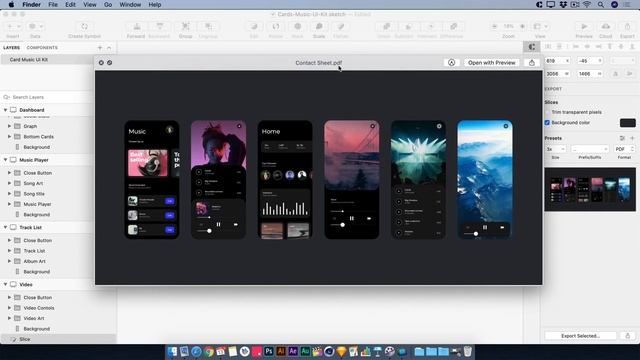Click Export Selected button
640x360 pixels.
[x=580, y=336]
